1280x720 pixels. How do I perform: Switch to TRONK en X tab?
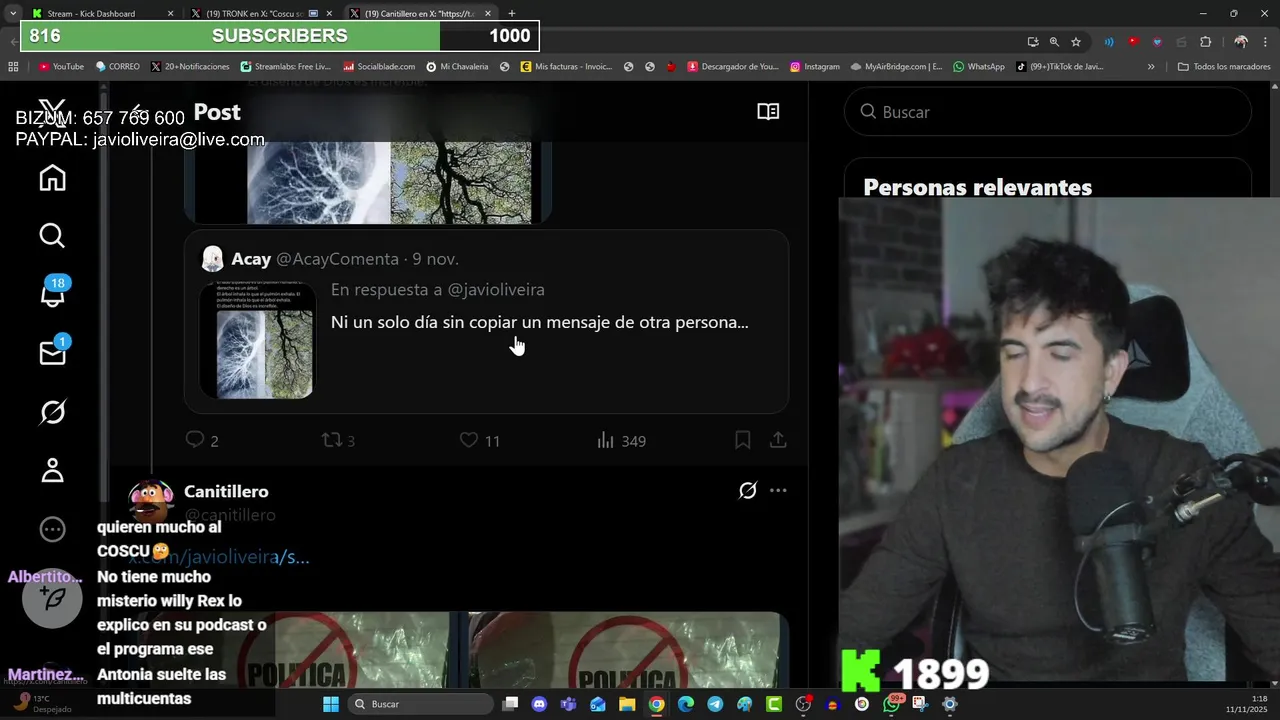263,13
